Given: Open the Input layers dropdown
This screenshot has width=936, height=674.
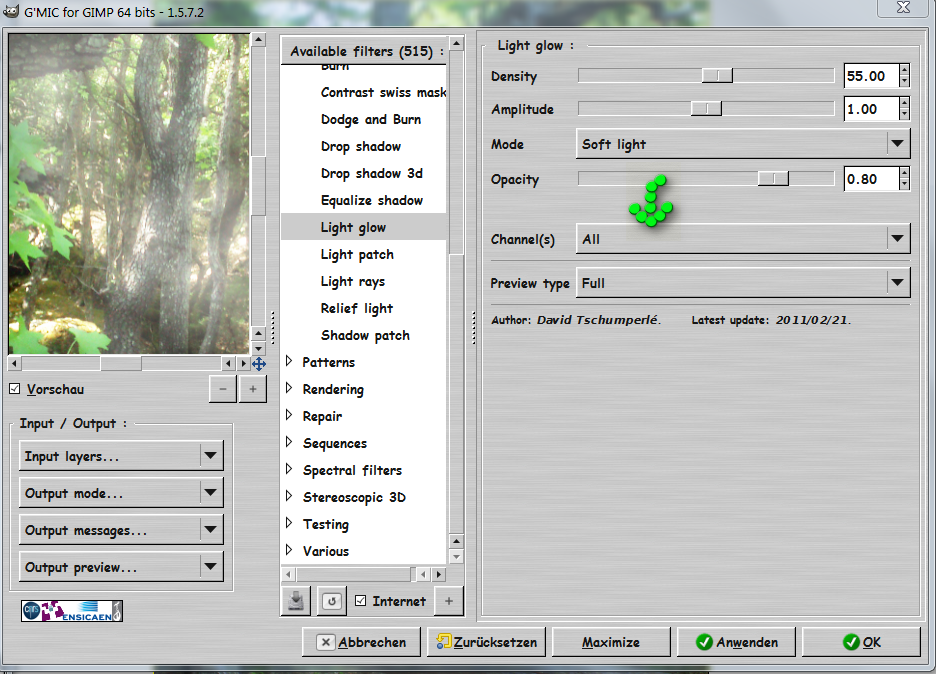Looking at the screenshot, I should pos(121,456).
